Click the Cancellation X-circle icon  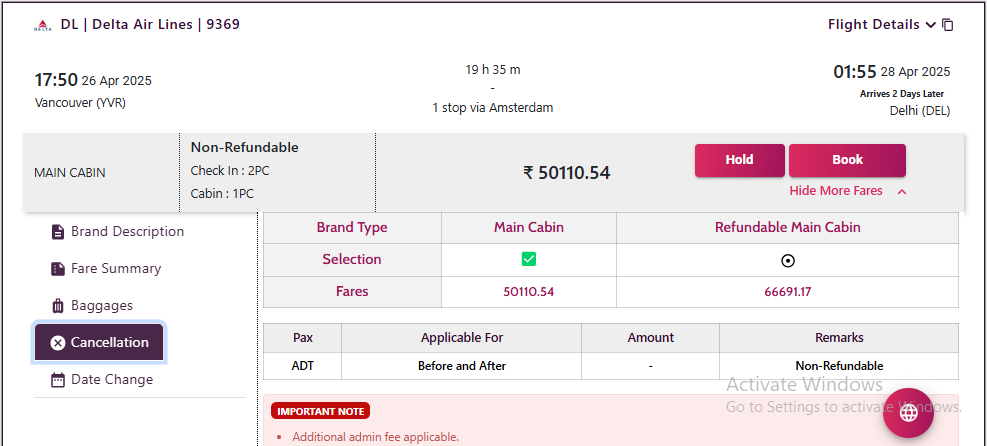(58, 343)
